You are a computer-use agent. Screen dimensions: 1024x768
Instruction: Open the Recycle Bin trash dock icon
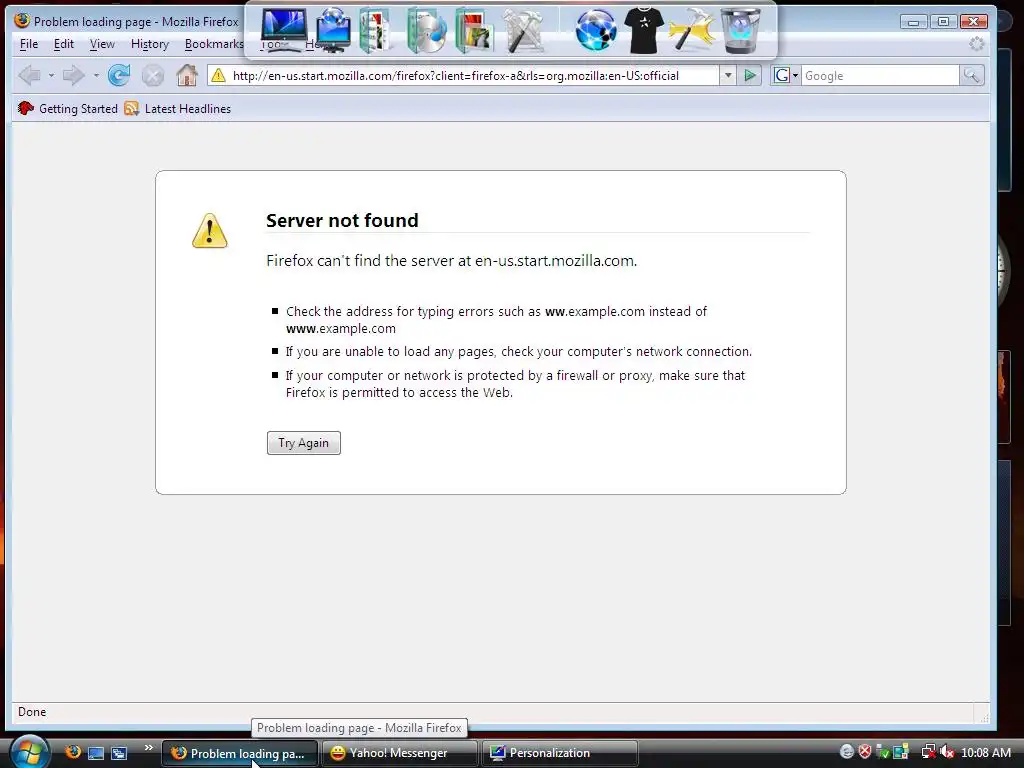[x=740, y=30]
